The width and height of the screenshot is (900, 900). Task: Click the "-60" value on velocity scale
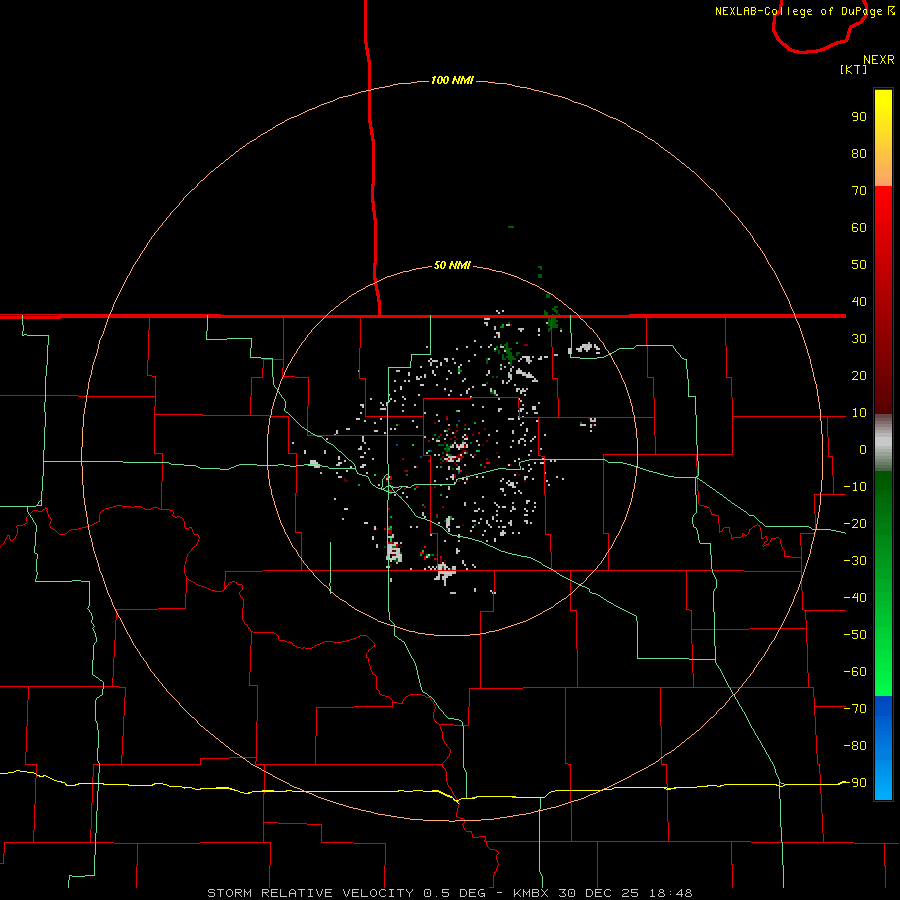(855, 672)
